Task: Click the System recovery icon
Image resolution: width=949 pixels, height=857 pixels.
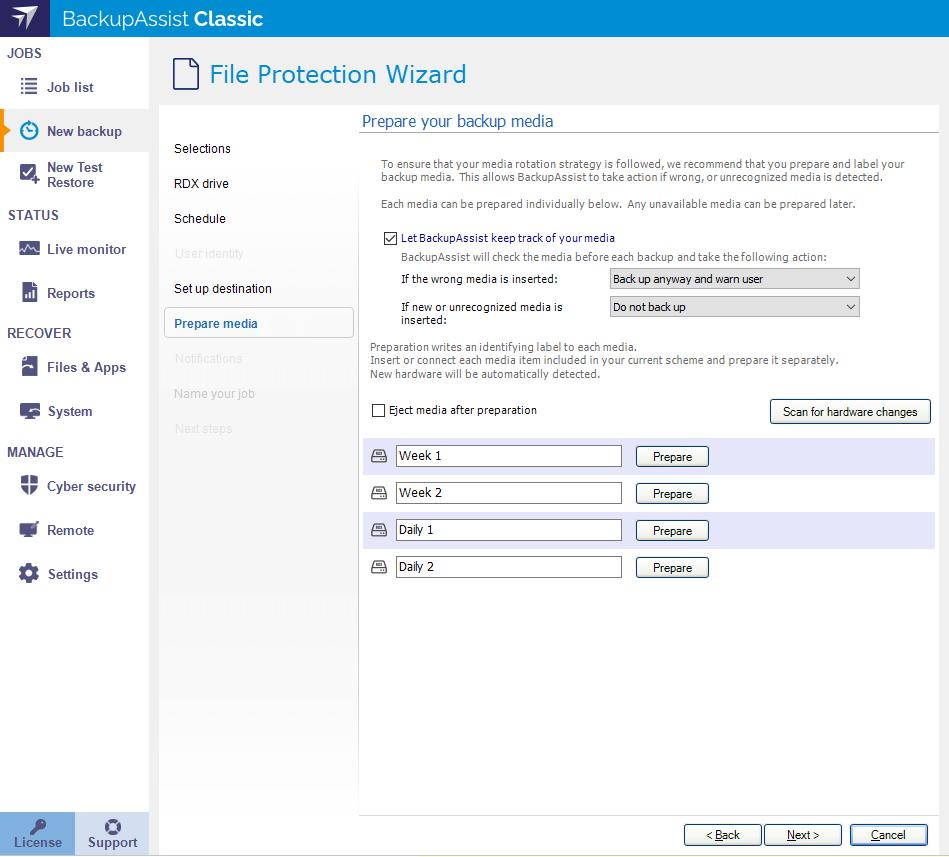Action: (29, 411)
